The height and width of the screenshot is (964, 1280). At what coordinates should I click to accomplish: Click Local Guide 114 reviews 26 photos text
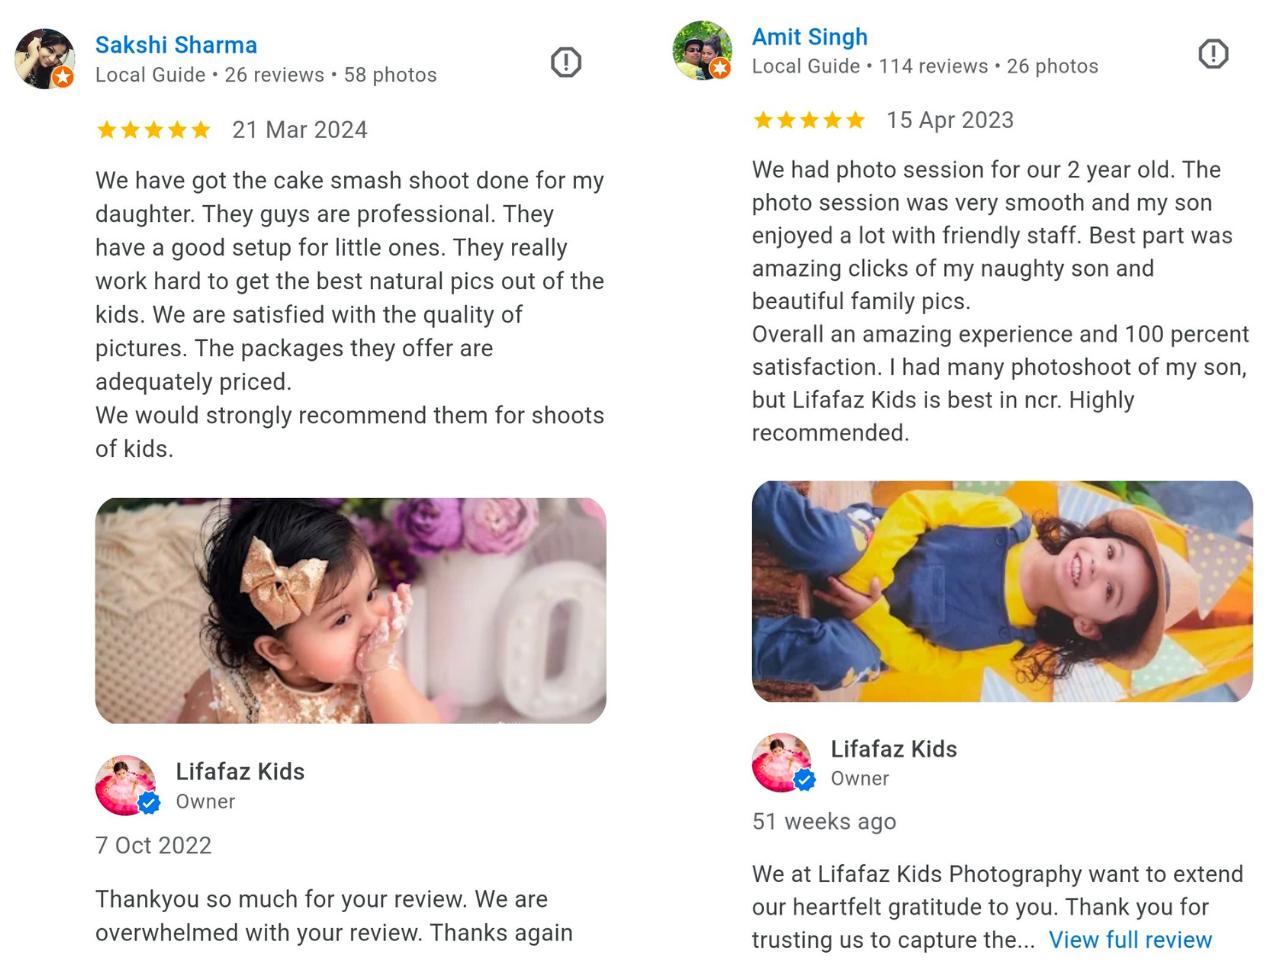coord(925,66)
